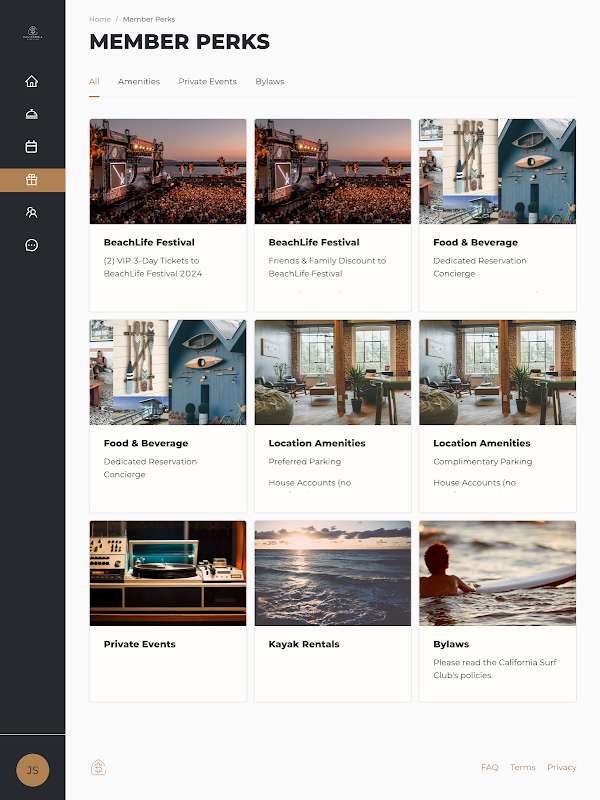This screenshot has width=600, height=800.
Task: Open the Kayak Rentals ocean image
Action: tap(333, 573)
